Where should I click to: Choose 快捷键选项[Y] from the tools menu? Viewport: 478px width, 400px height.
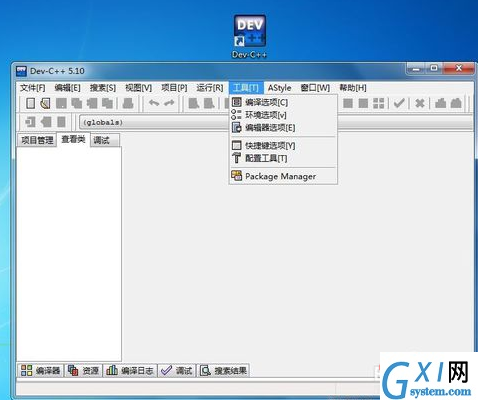point(283,146)
